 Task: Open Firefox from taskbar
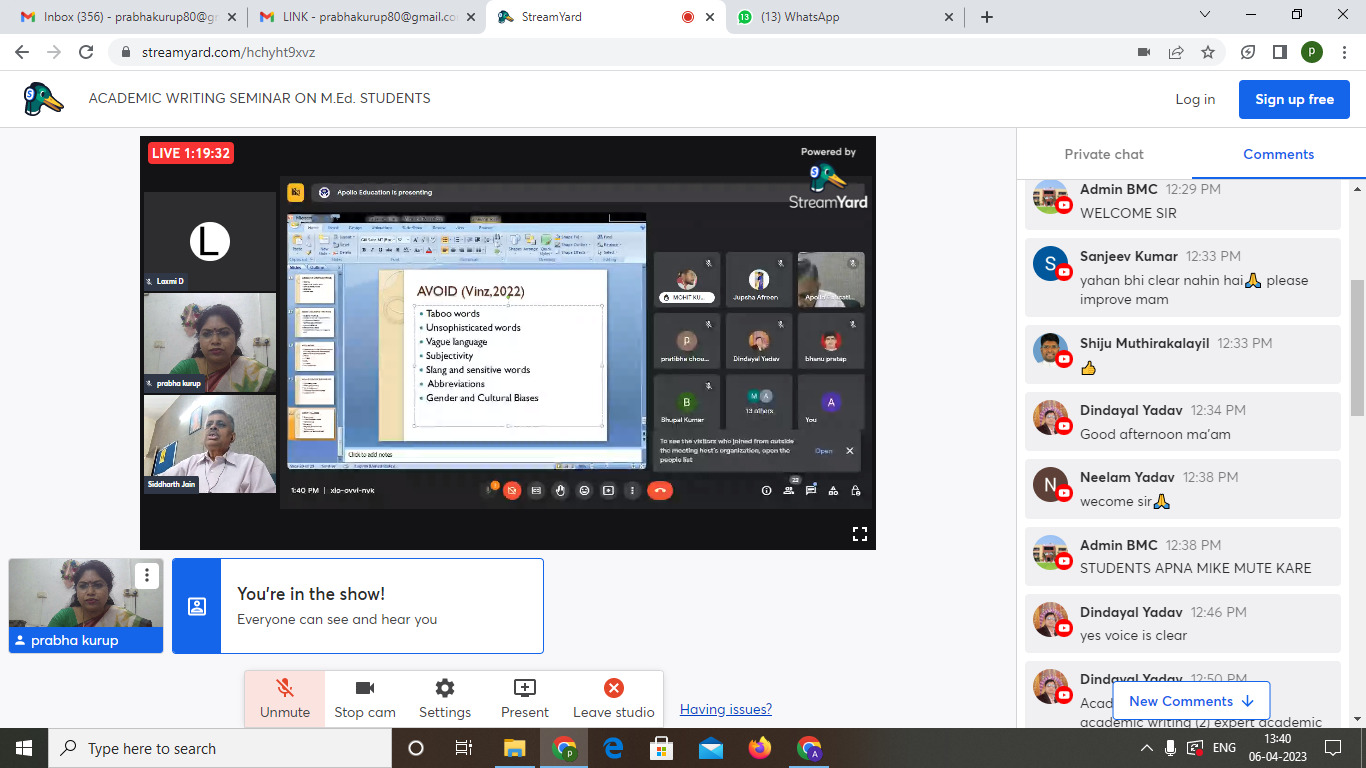(x=760, y=748)
